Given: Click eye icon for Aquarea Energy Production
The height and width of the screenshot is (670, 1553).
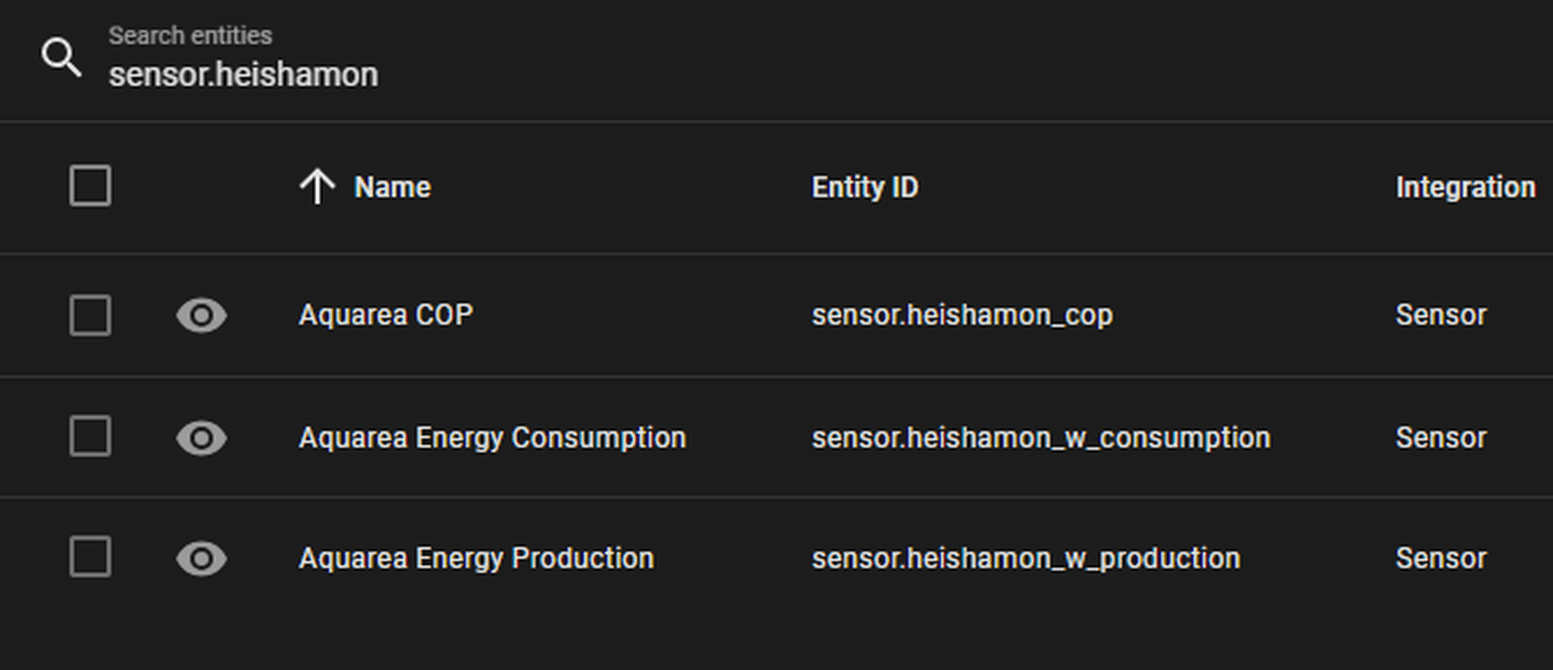Looking at the screenshot, I should click(x=201, y=558).
